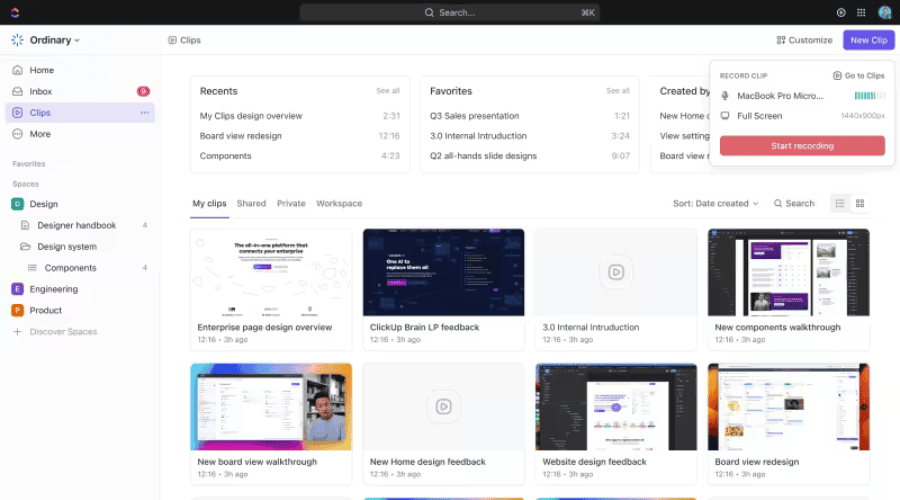Click the More icon in sidebar

click(18, 134)
